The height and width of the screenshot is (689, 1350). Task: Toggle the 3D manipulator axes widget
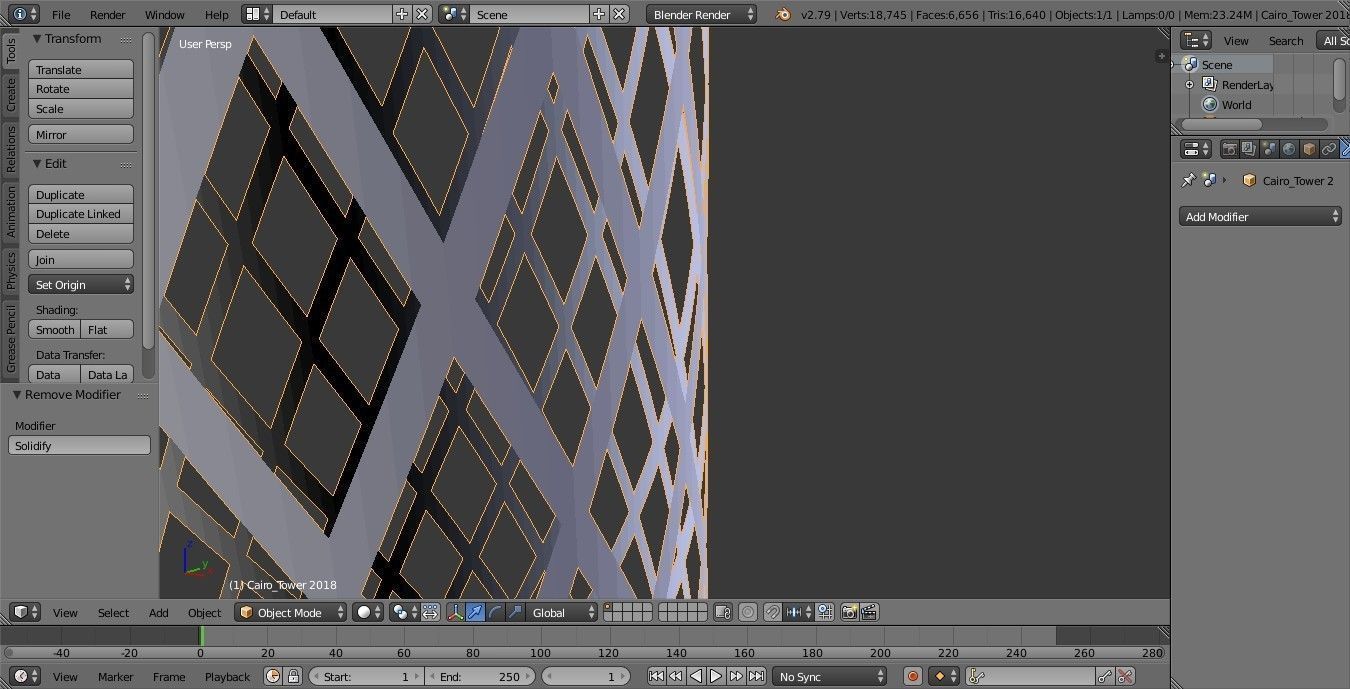pyautogui.click(x=455, y=612)
